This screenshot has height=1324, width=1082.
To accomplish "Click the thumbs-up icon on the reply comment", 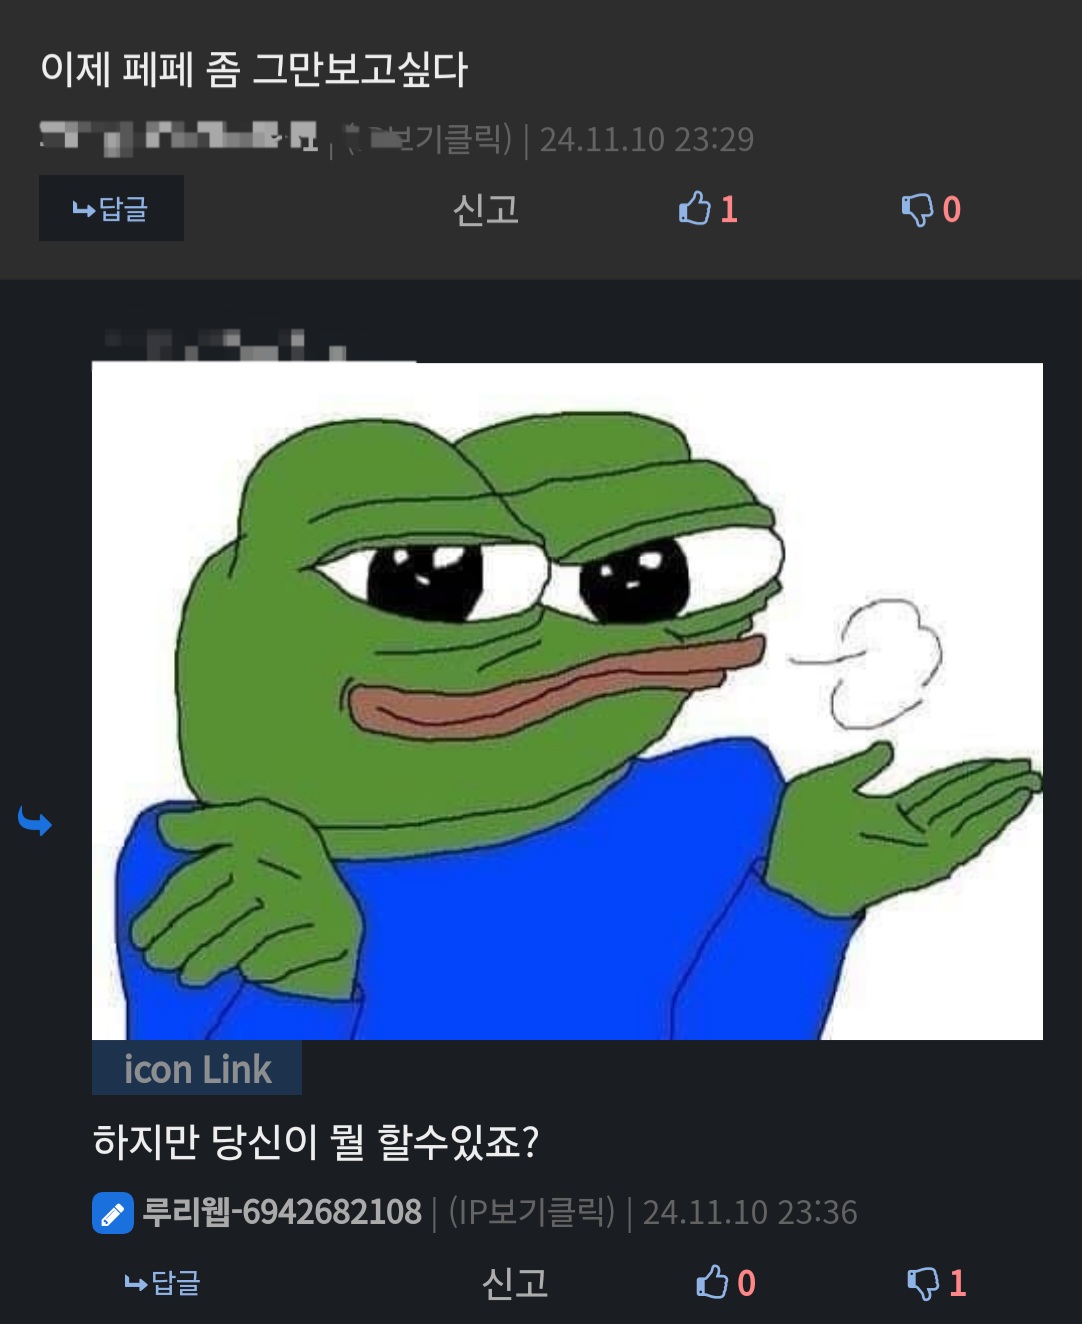I will [x=711, y=1282].
